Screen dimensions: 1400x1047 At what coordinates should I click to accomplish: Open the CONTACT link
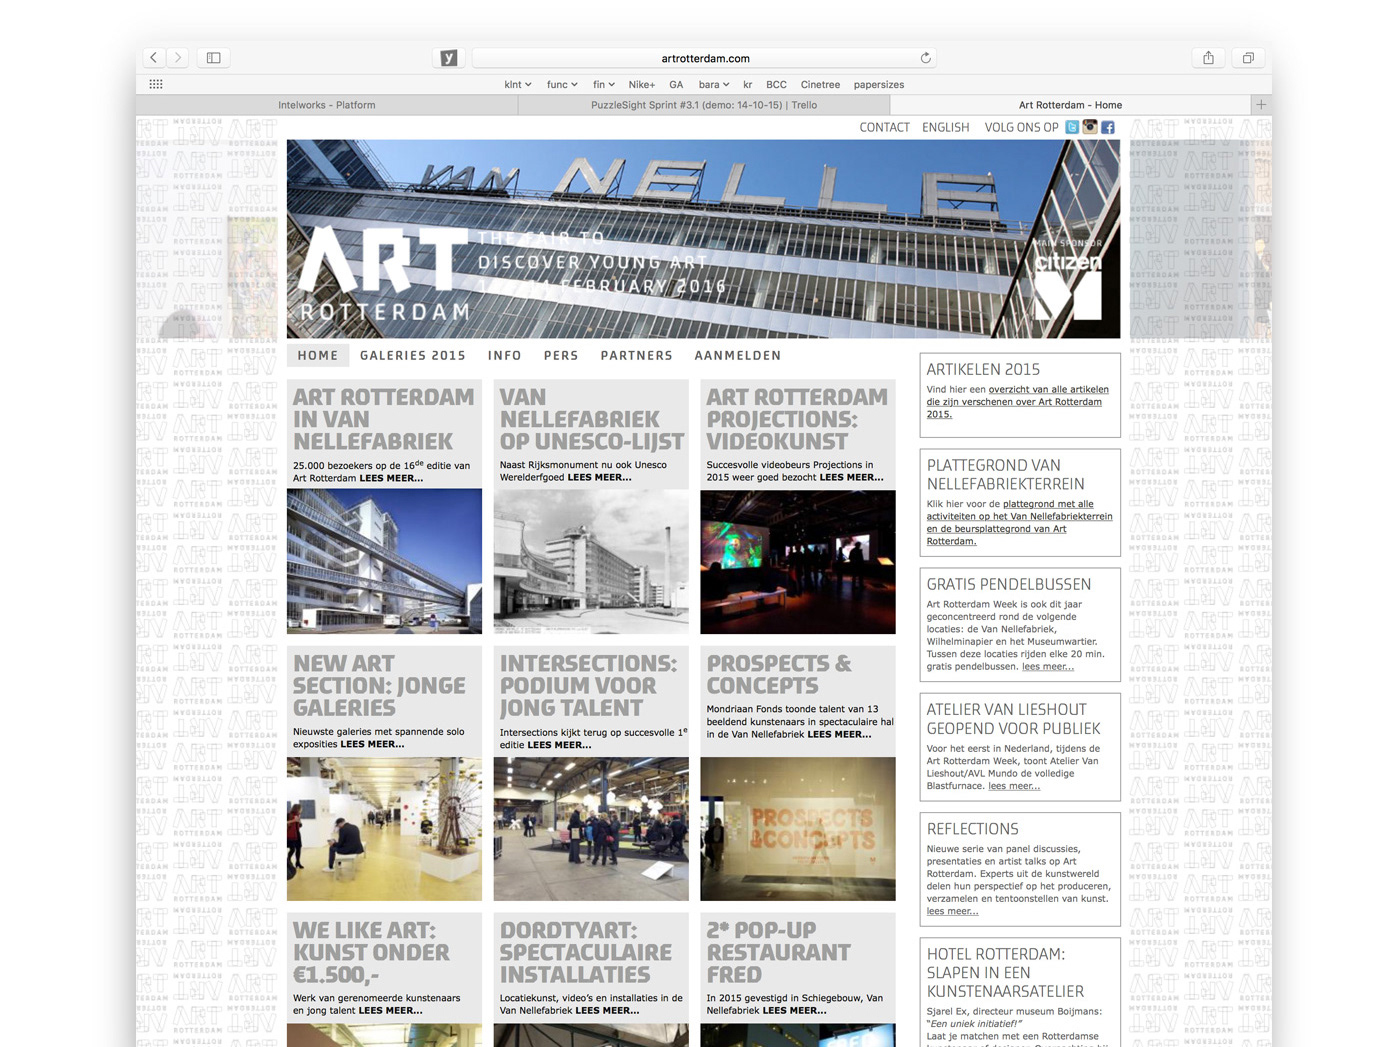click(x=885, y=127)
